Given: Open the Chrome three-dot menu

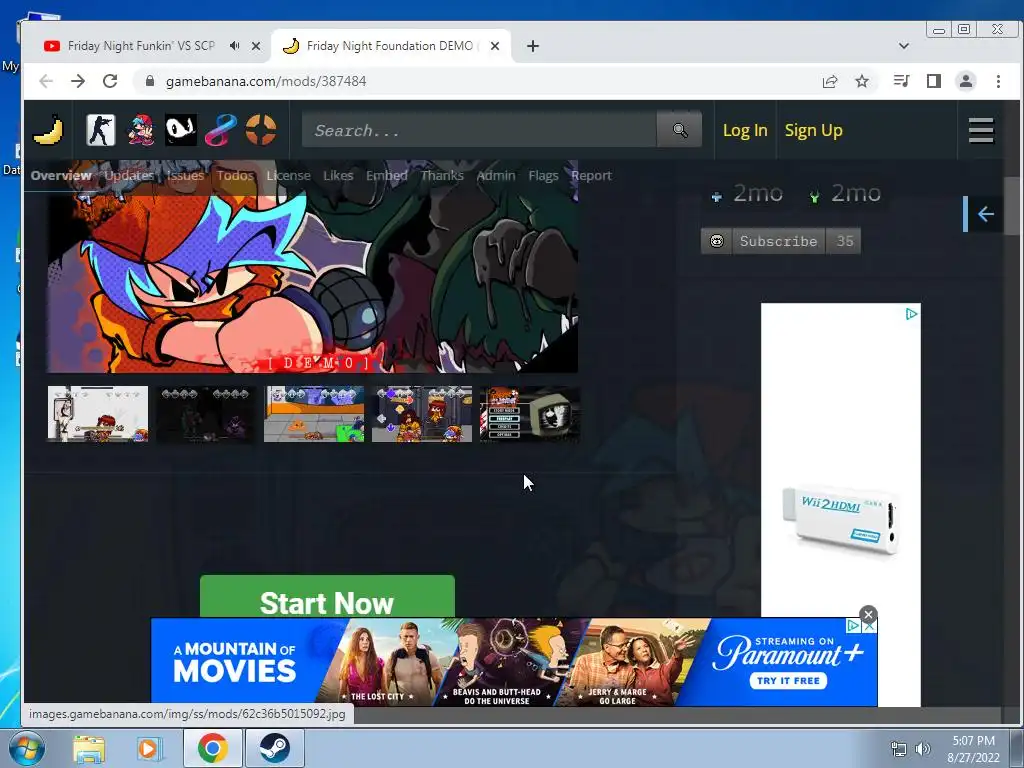Looking at the screenshot, I should coord(998,81).
